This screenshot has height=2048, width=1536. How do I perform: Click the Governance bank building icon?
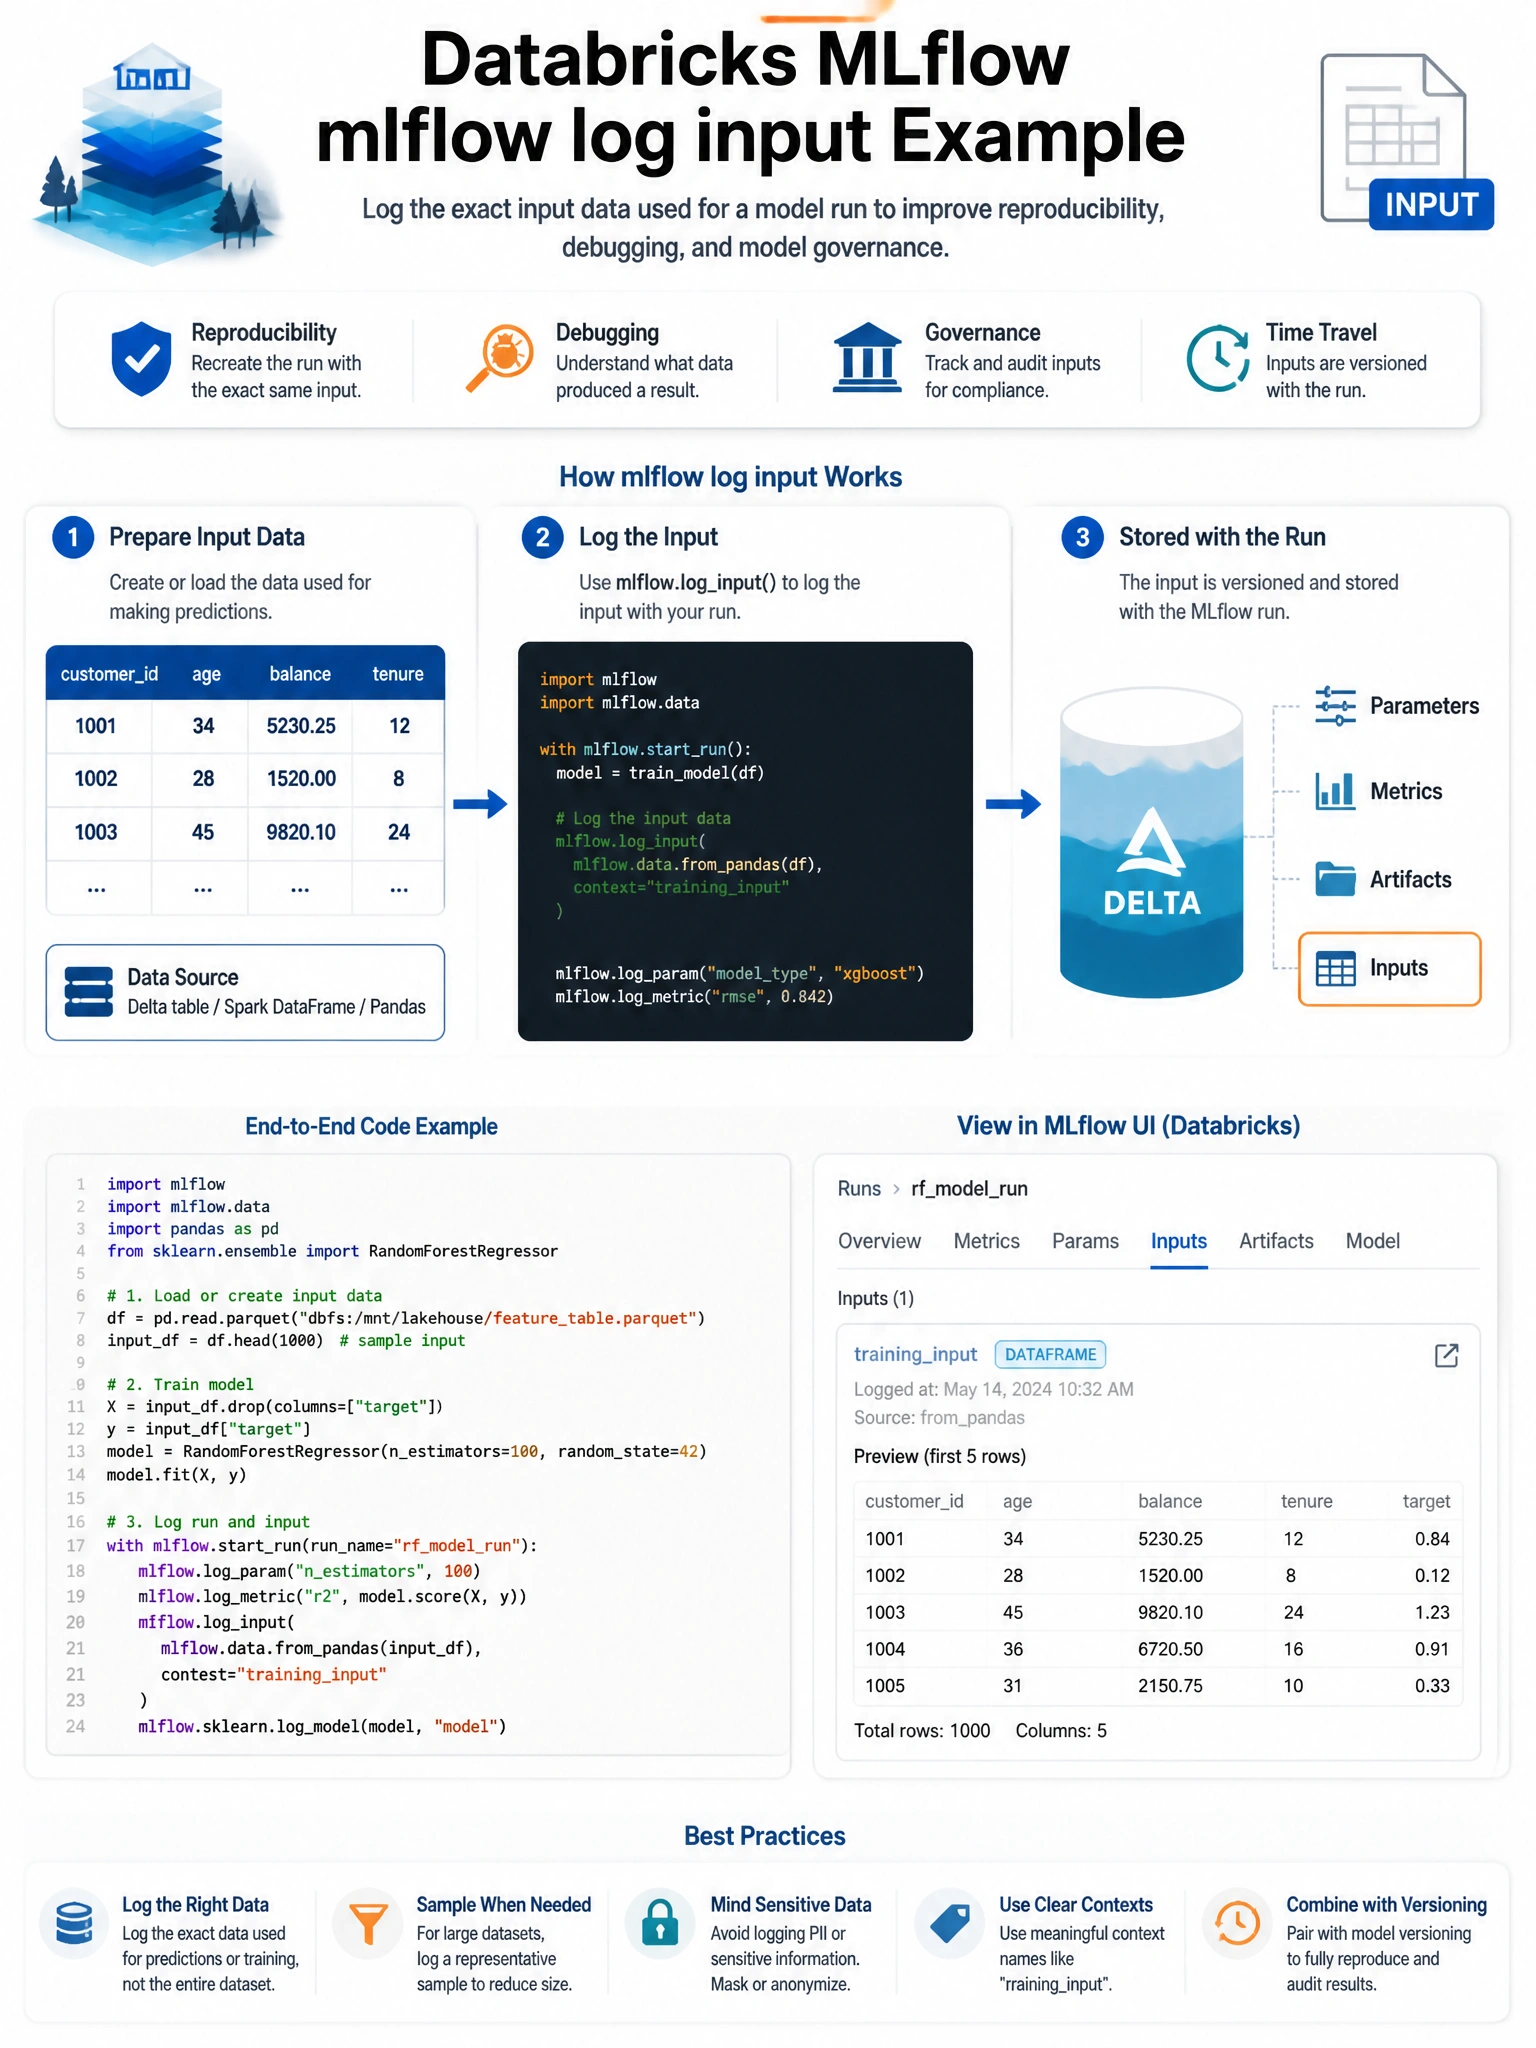pyautogui.click(x=867, y=358)
